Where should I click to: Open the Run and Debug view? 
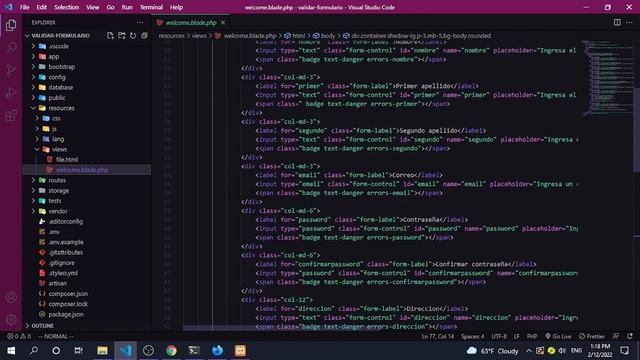[11, 93]
